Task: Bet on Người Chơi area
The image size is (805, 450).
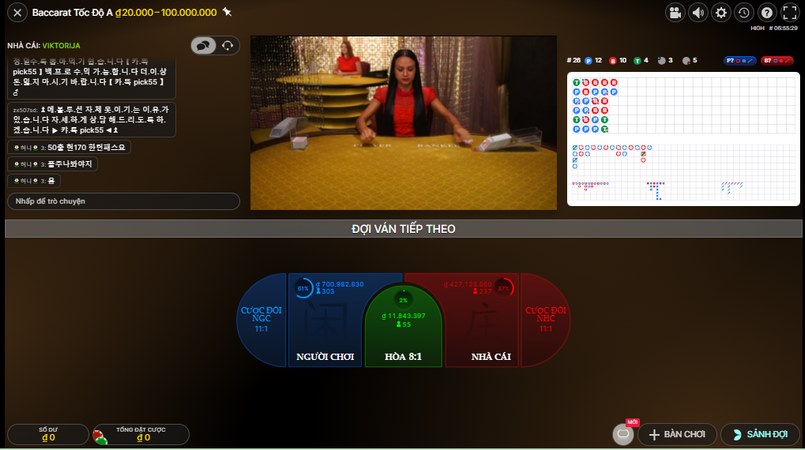Action: tap(325, 330)
